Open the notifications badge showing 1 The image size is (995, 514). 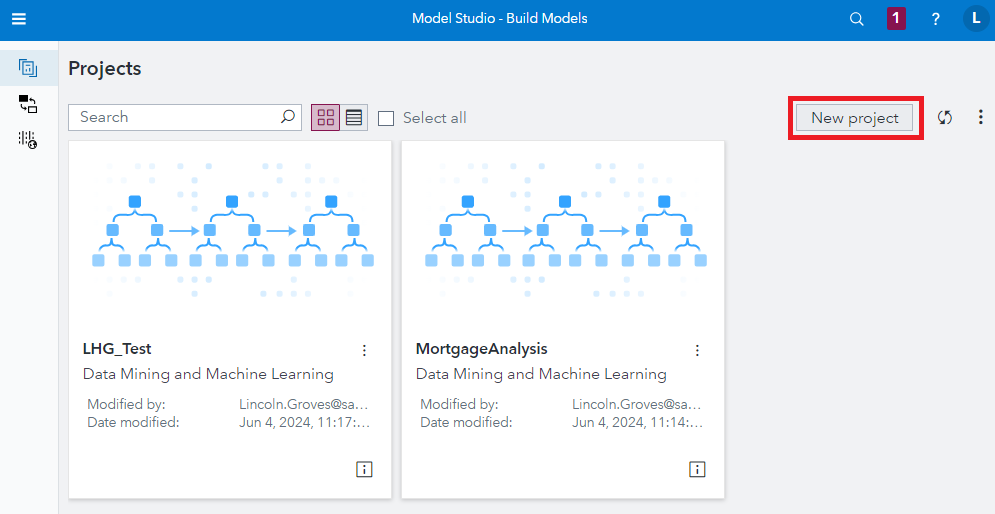[896, 18]
